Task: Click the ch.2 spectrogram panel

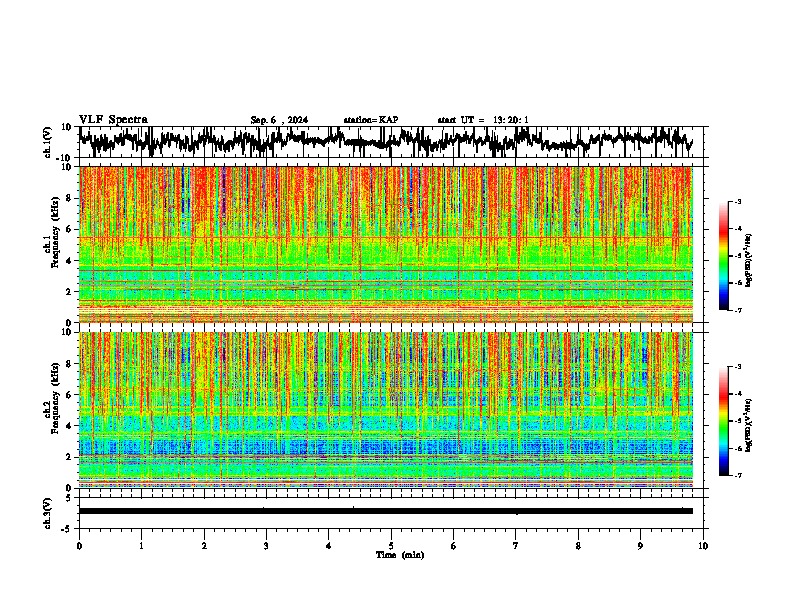Action: point(386,410)
